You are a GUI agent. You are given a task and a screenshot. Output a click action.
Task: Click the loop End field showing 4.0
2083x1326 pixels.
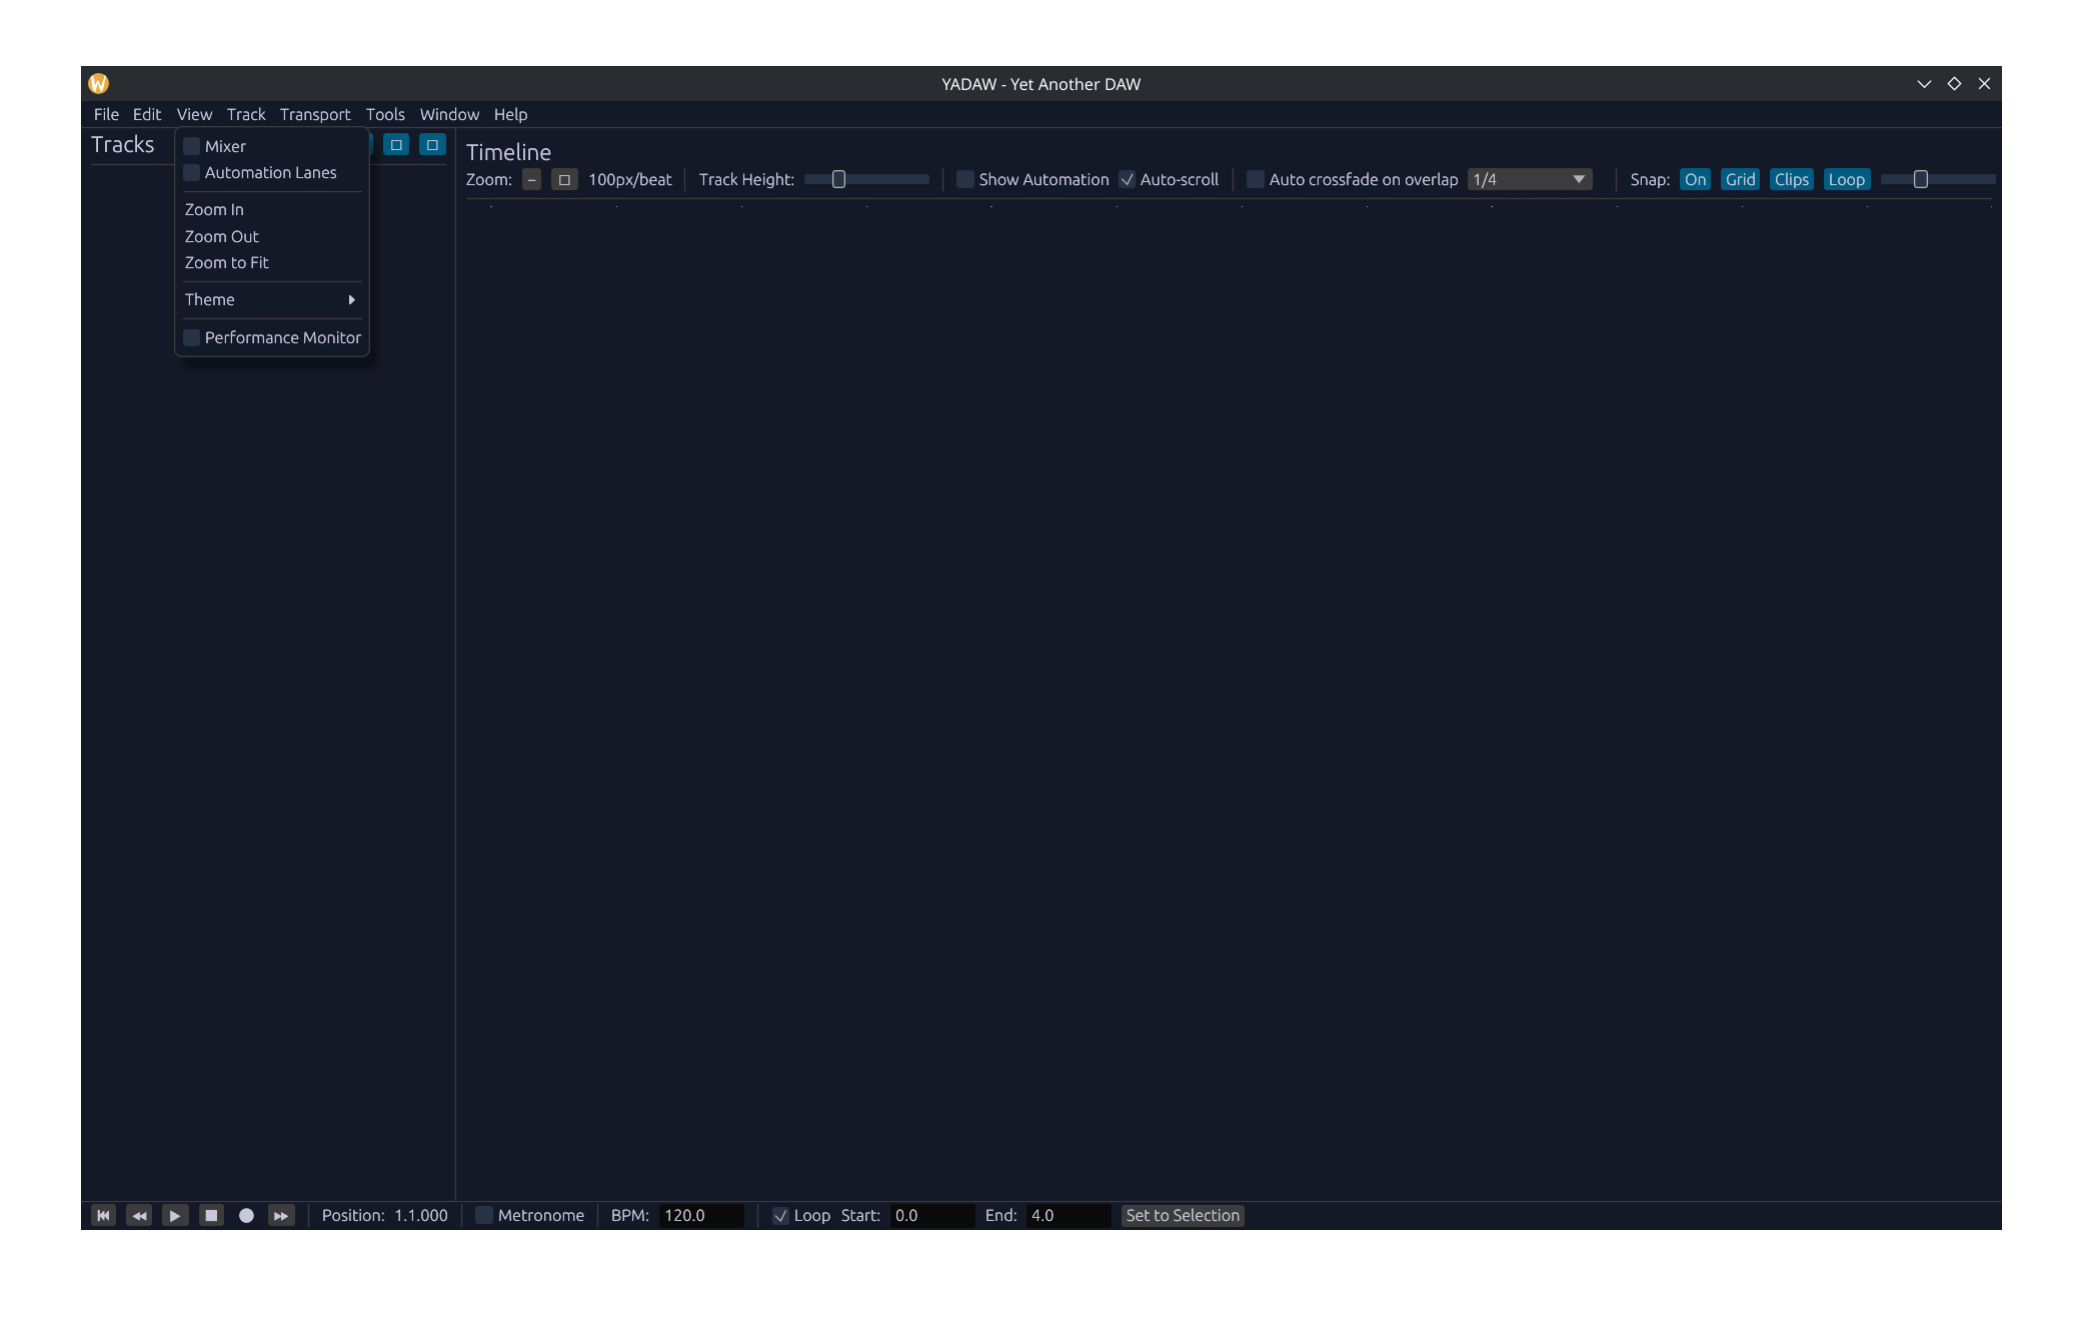(1068, 1215)
